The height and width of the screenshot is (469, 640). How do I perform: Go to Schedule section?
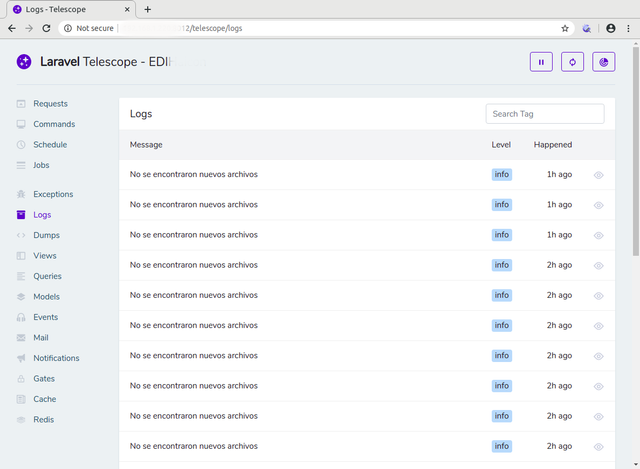50,144
